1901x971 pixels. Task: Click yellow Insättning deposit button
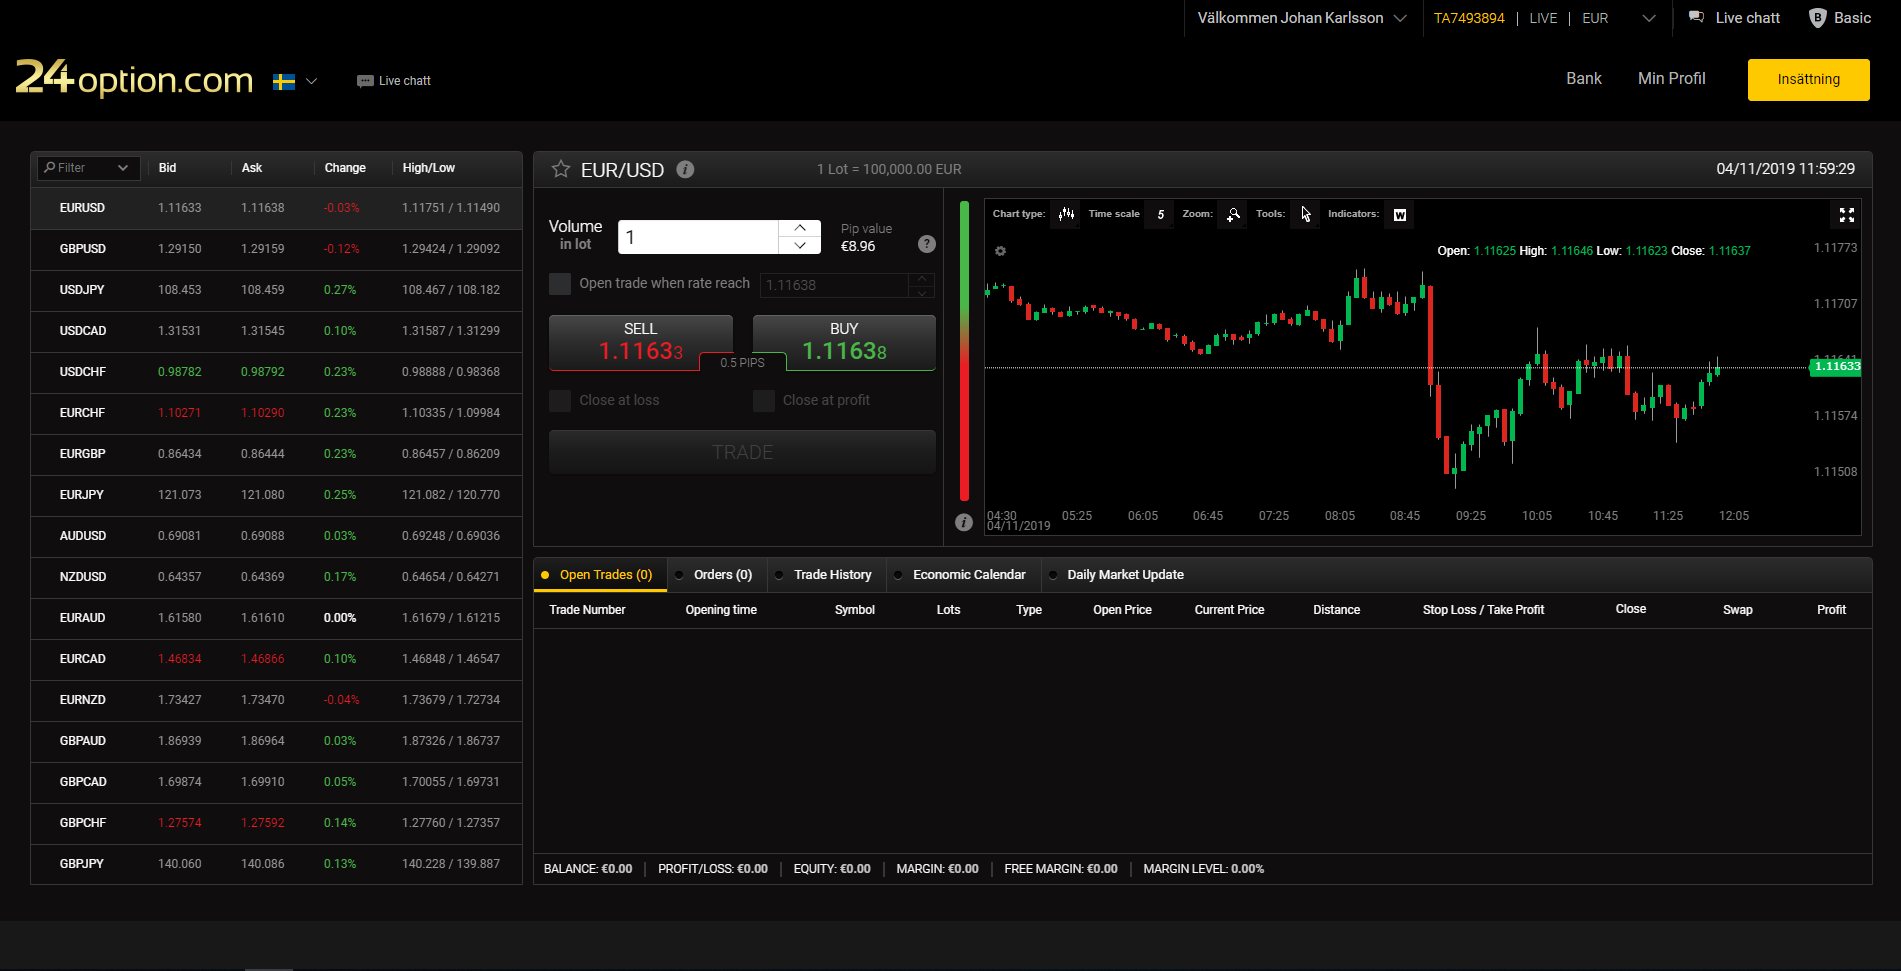pyautogui.click(x=1808, y=80)
